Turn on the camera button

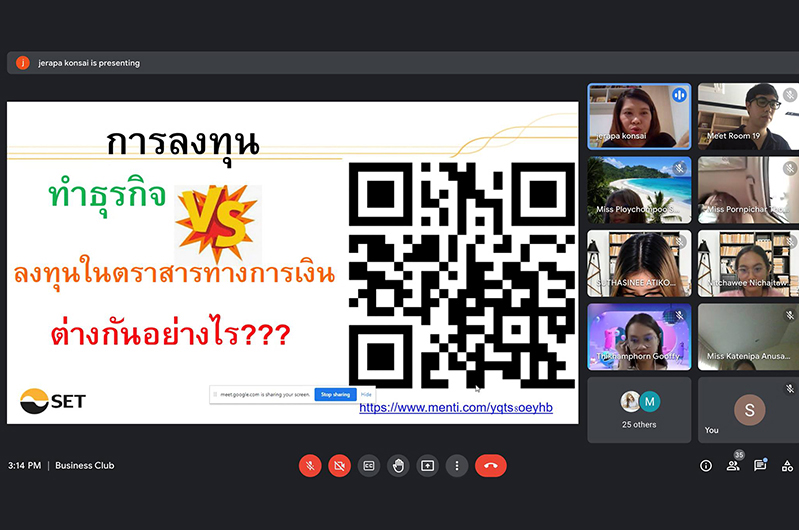pos(339,466)
